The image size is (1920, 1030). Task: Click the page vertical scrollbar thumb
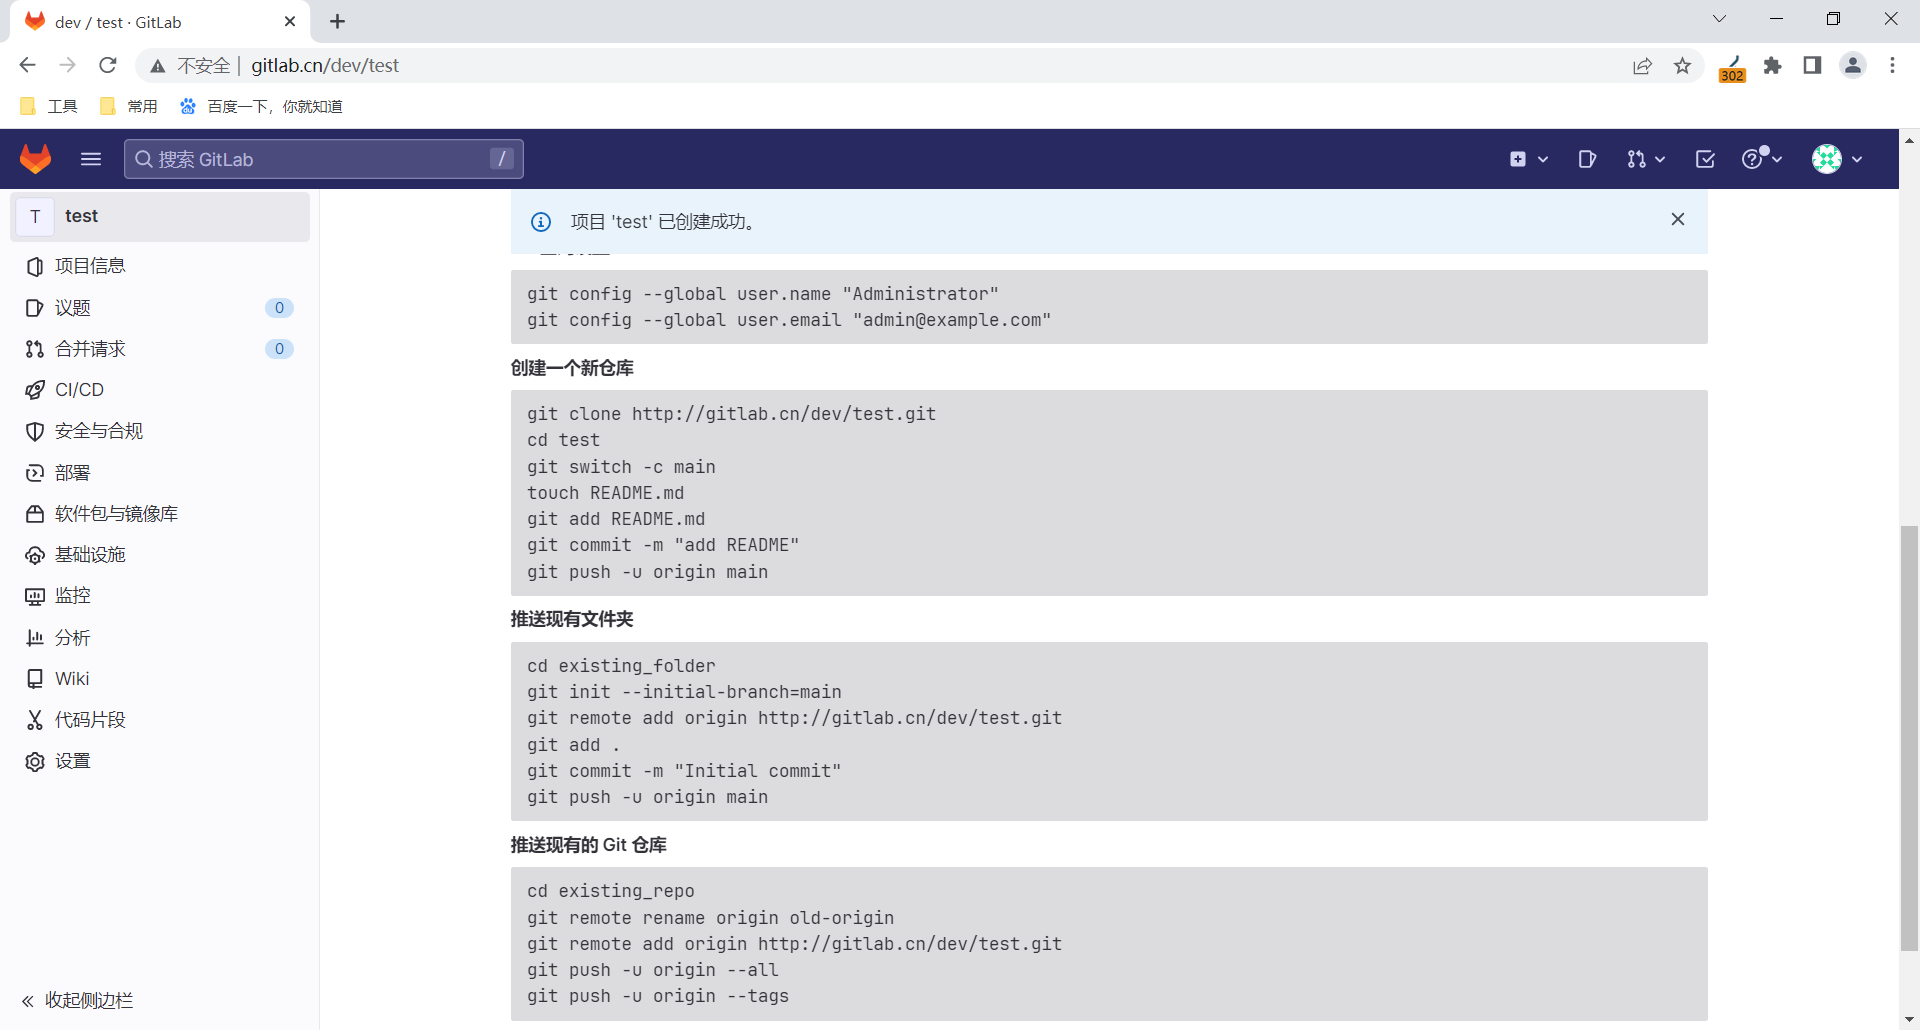pyautogui.click(x=1909, y=737)
